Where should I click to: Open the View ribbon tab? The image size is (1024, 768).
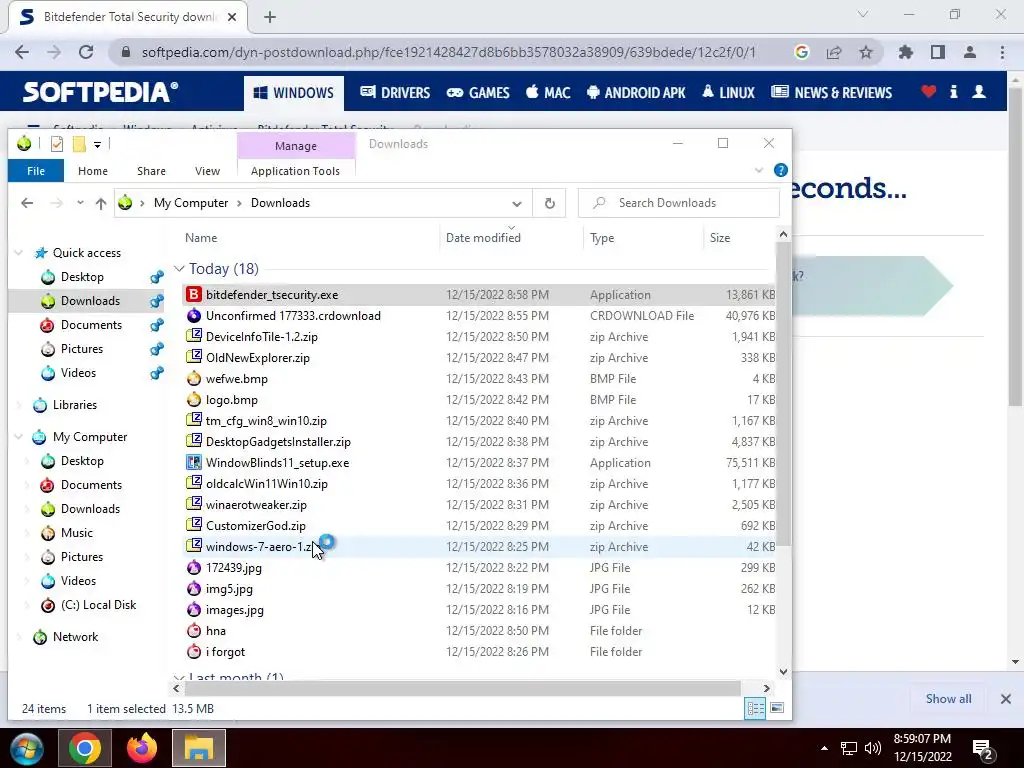[207, 170]
